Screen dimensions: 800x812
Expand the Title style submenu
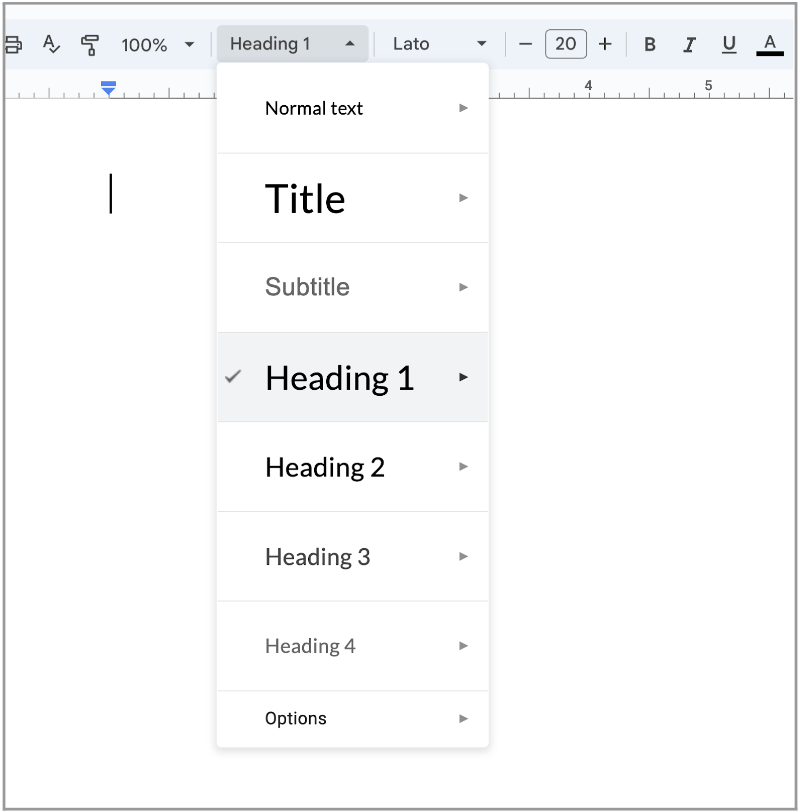(x=462, y=198)
